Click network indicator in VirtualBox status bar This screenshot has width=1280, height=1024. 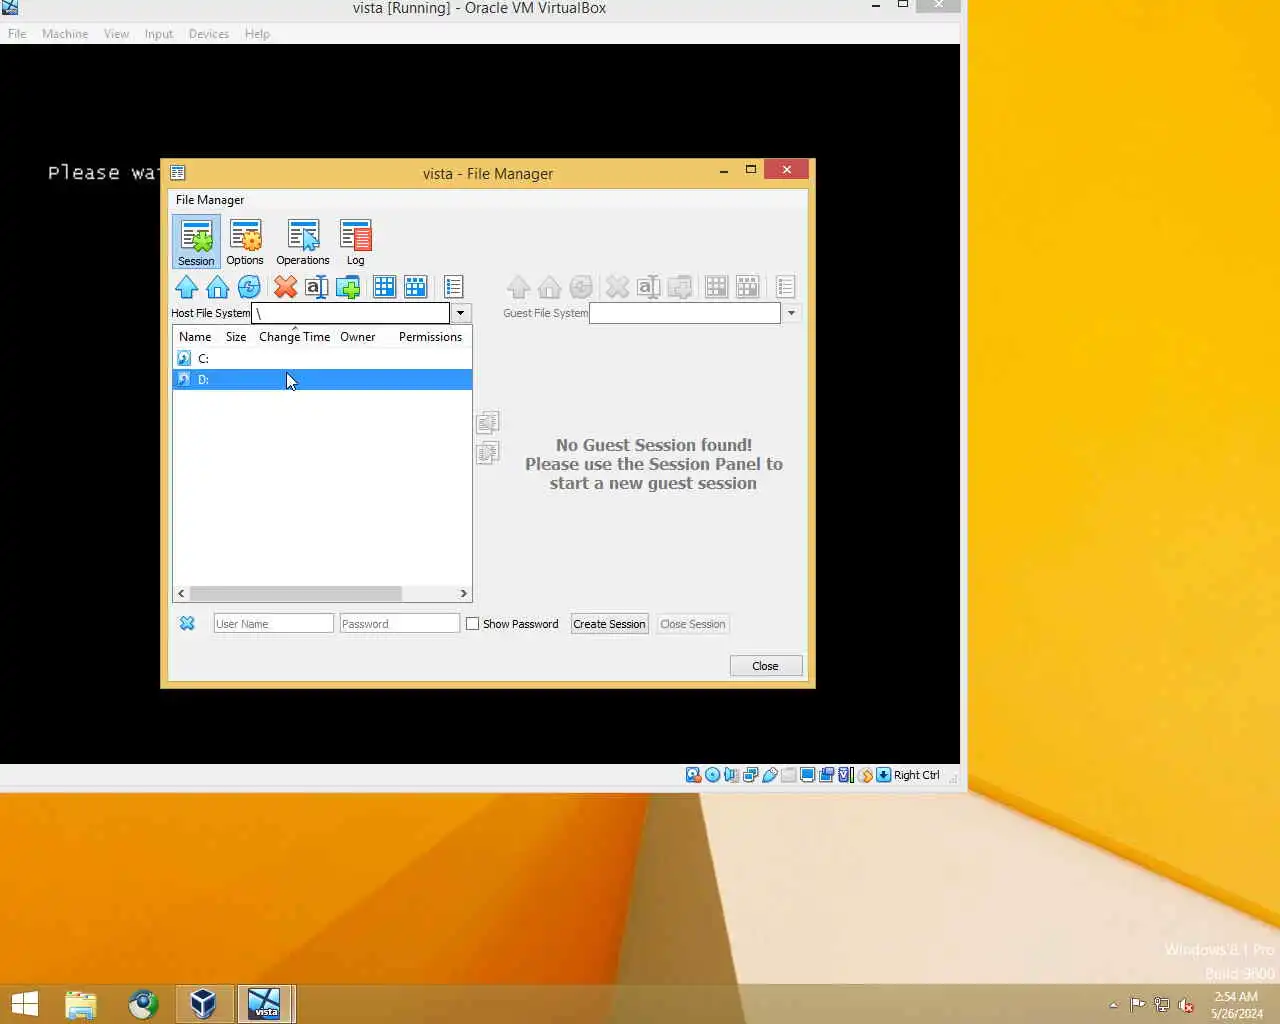pos(750,775)
